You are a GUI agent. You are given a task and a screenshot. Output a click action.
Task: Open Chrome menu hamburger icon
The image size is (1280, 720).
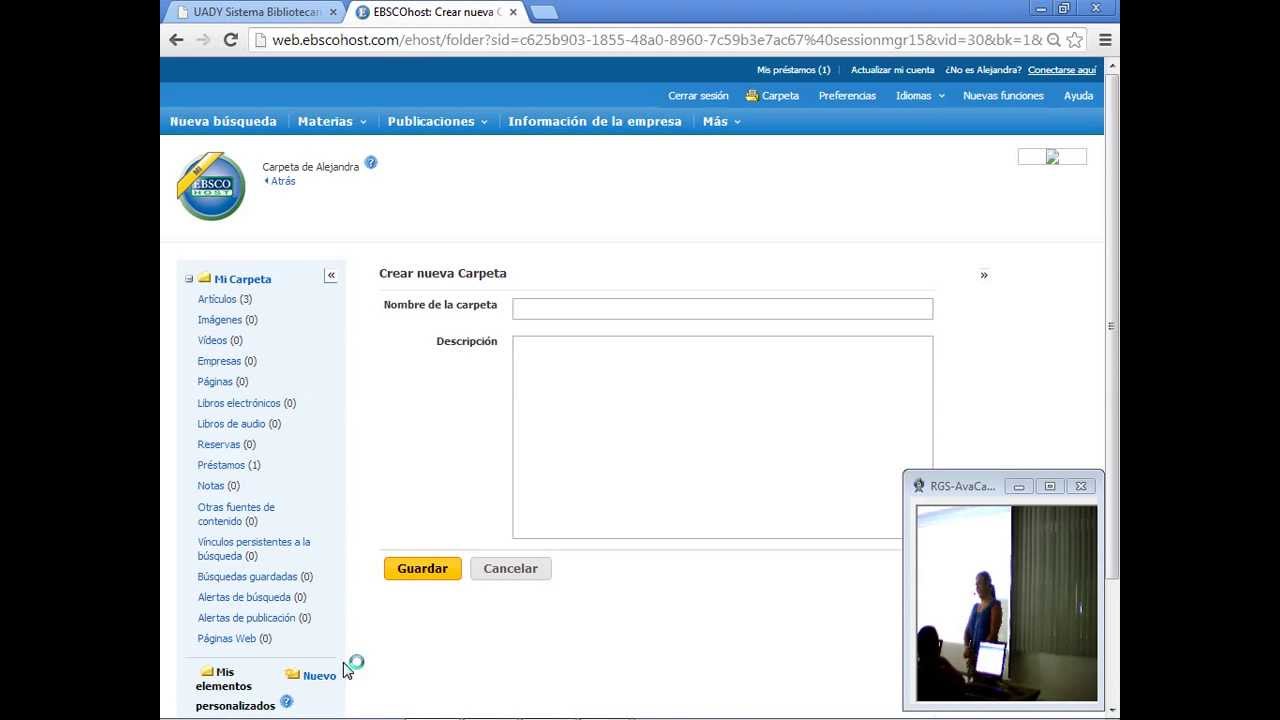1105,40
